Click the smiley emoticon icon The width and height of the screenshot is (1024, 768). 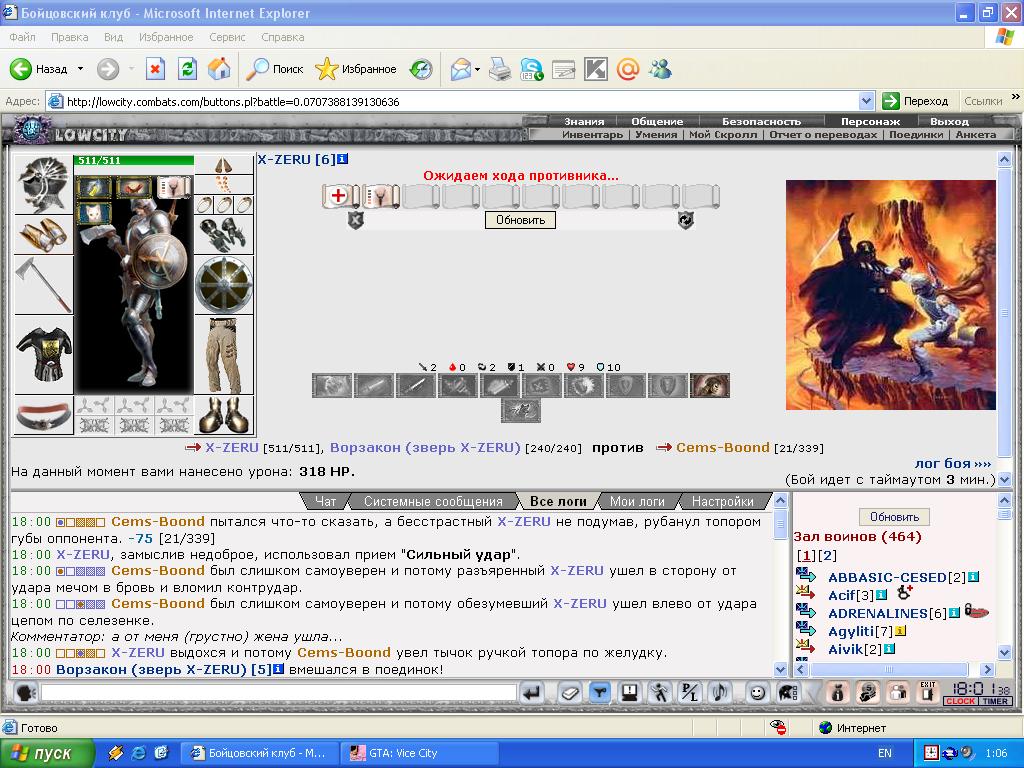point(757,692)
